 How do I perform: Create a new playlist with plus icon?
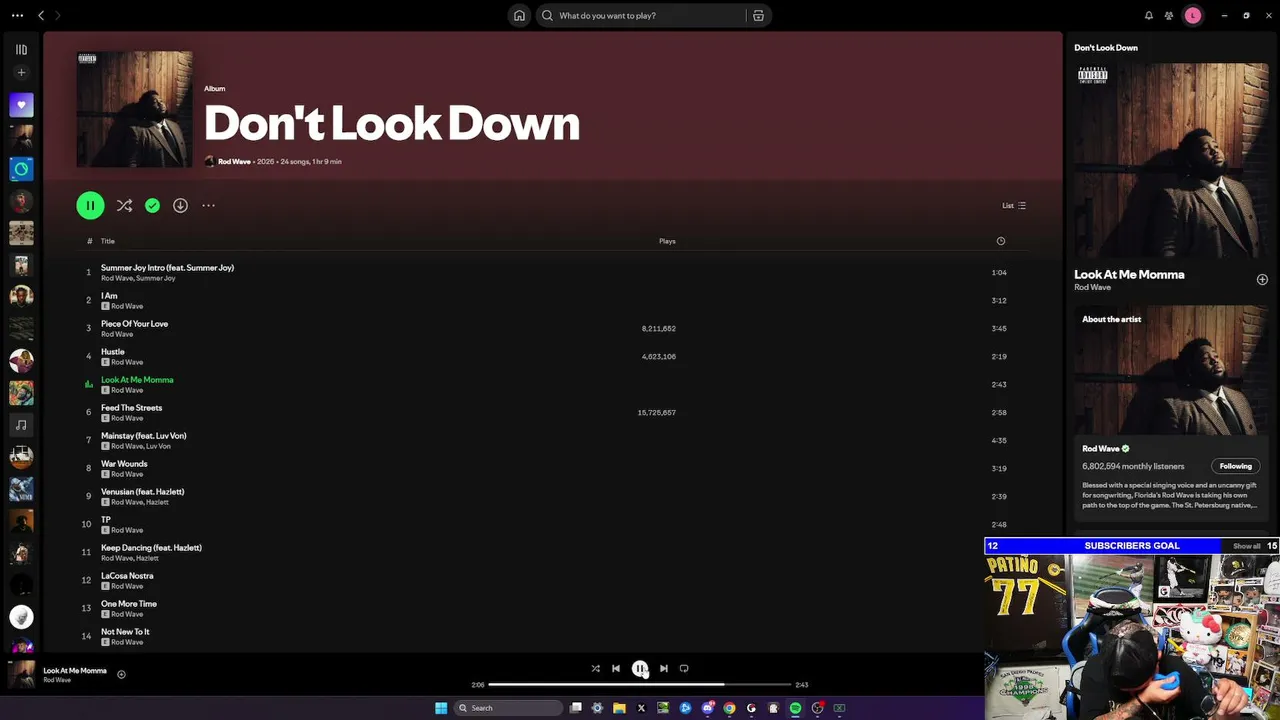tap(21, 72)
